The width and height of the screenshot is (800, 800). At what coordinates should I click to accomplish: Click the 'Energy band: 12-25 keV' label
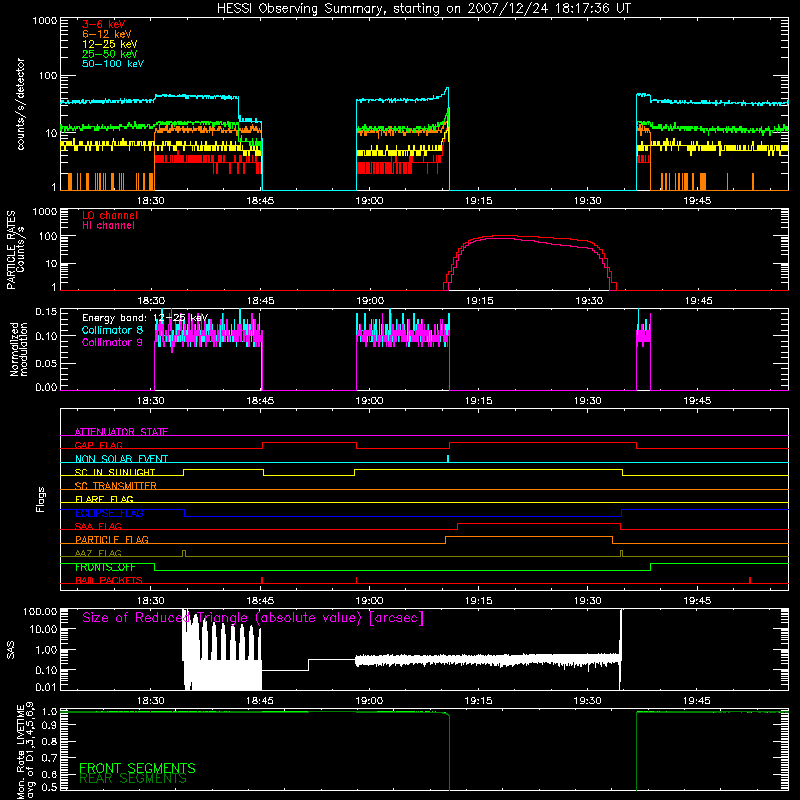pyautogui.click(x=145, y=318)
